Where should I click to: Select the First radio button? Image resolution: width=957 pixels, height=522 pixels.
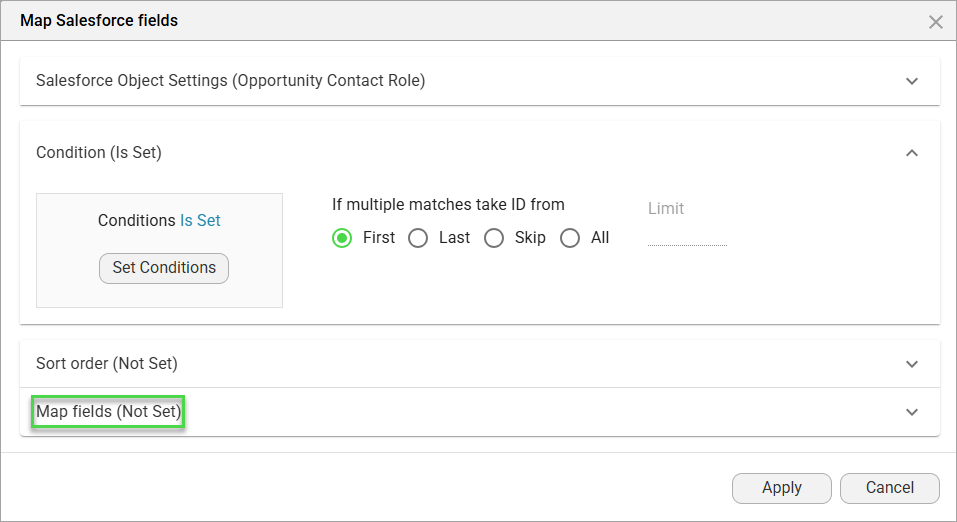(343, 238)
